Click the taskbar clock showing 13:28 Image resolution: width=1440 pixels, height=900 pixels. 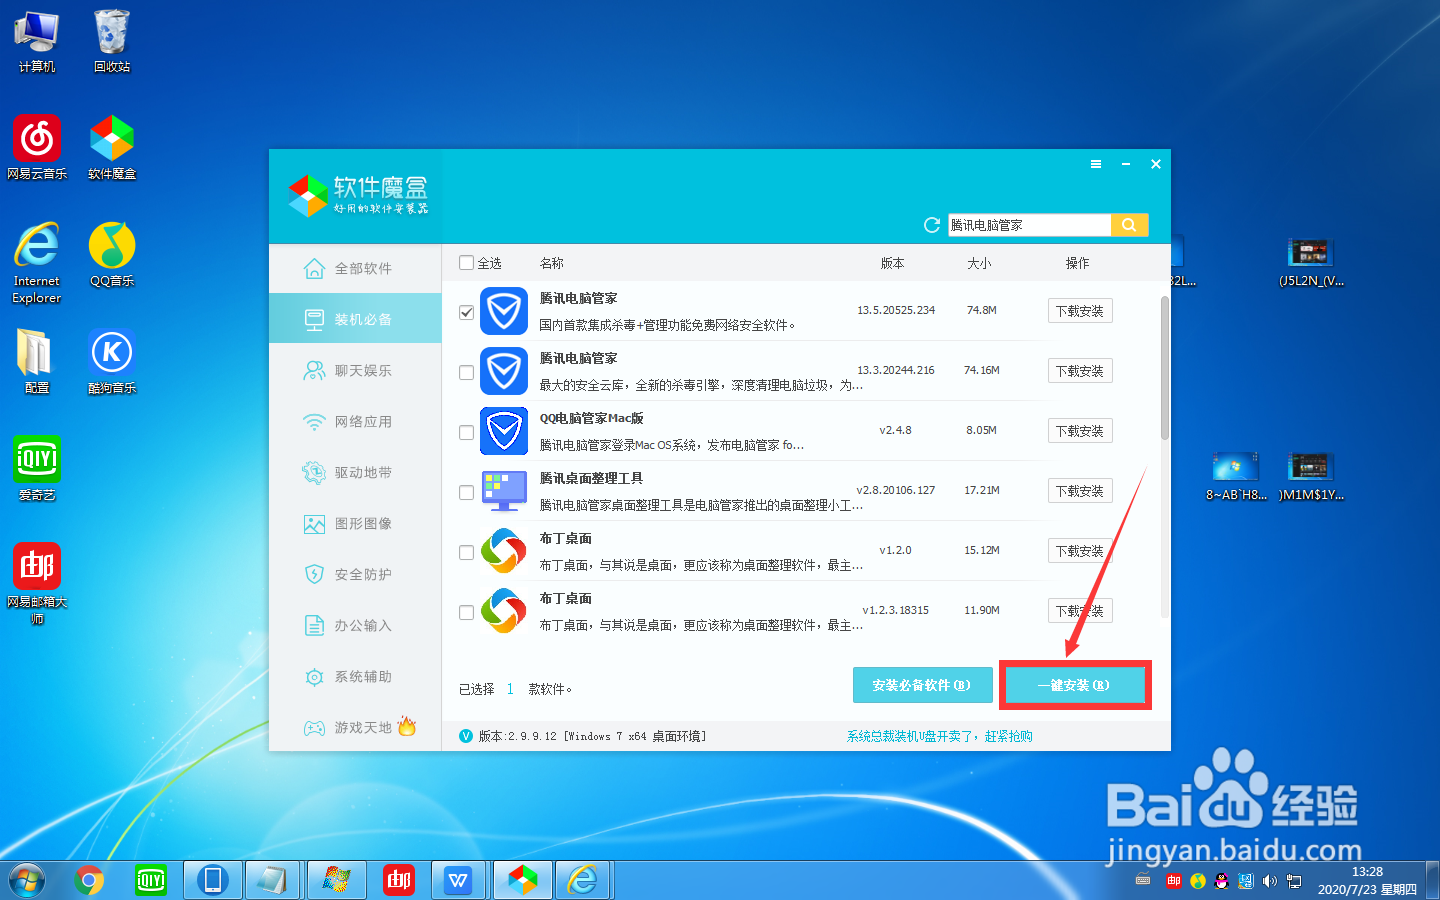point(1367,880)
